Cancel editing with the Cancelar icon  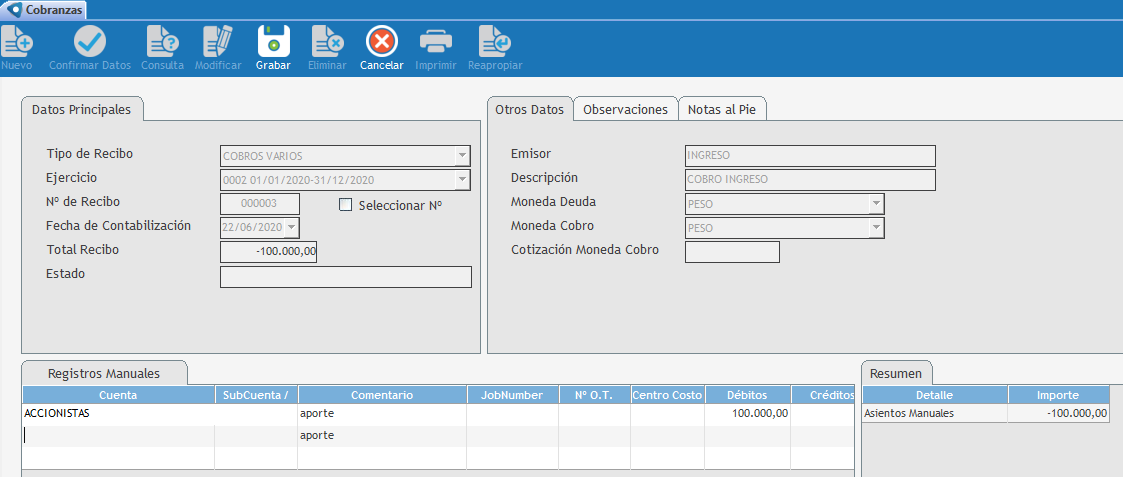pyautogui.click(x=381, y=41)
